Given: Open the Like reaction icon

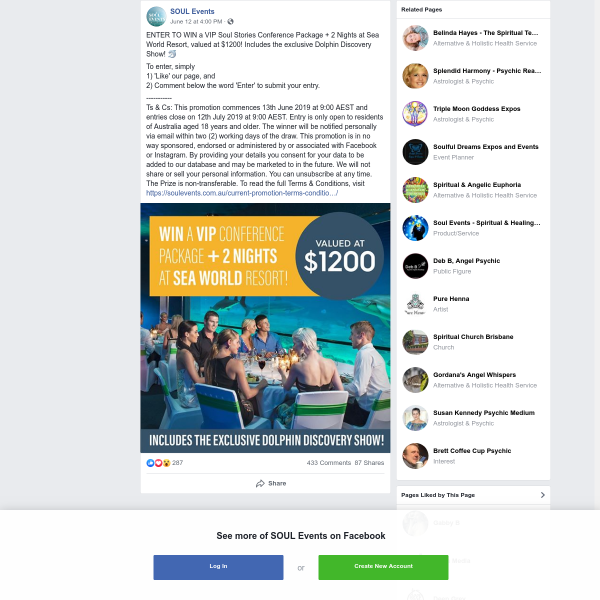Looking at the screenshot, I should 150,463.
